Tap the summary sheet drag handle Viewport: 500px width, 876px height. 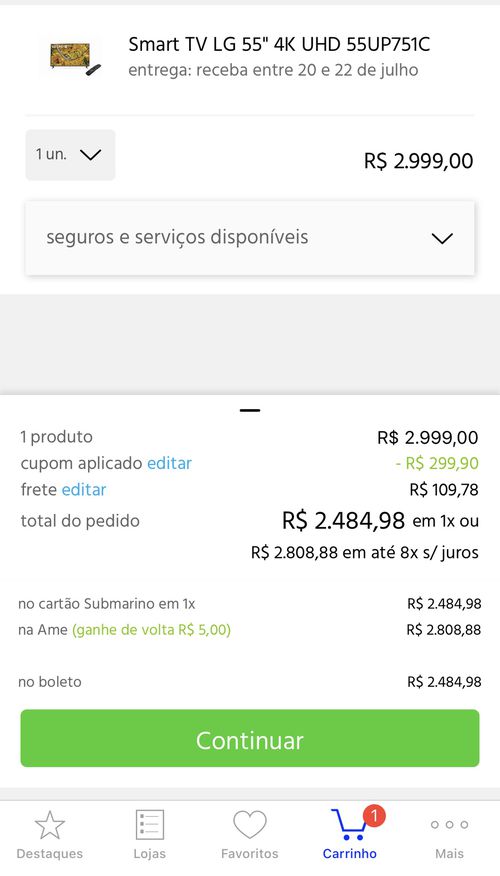click(x=250, y=410)
